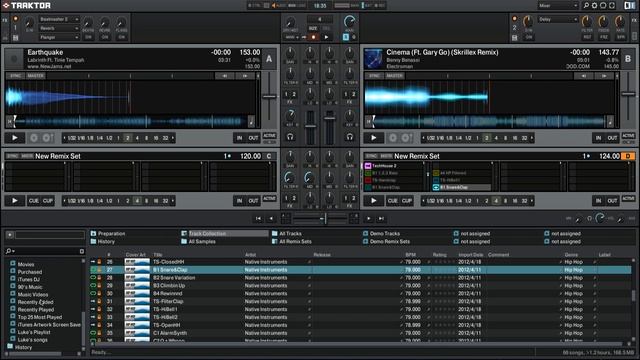
Task: Click Deck B beatjump forward button
Action: pos(604,76)
